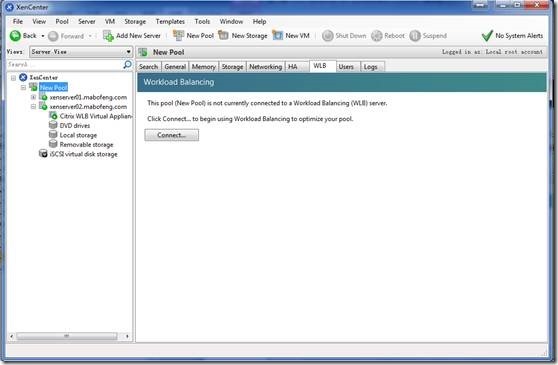Image resolution: width=558 pixels, height=365 pixels.
Task: Click the Shut Down power icon
Action: click(x=327, y=36)
